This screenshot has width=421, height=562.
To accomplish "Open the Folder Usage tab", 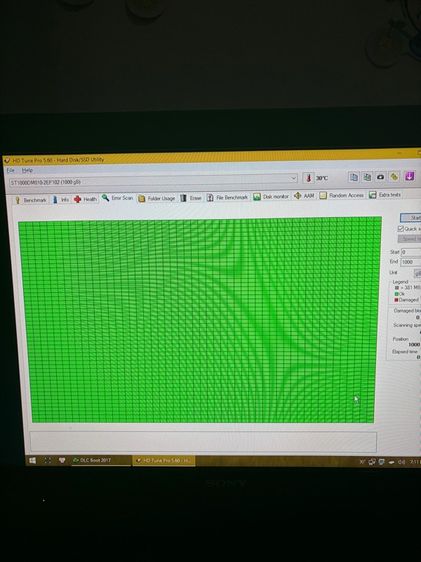I will coord(157,198).
